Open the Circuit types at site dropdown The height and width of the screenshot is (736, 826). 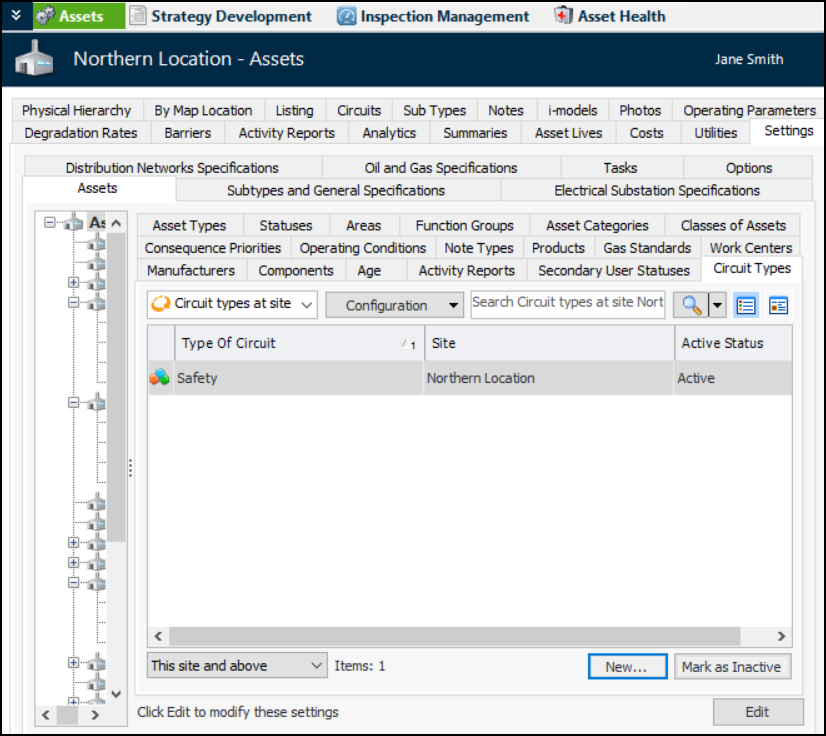point(232,305)
